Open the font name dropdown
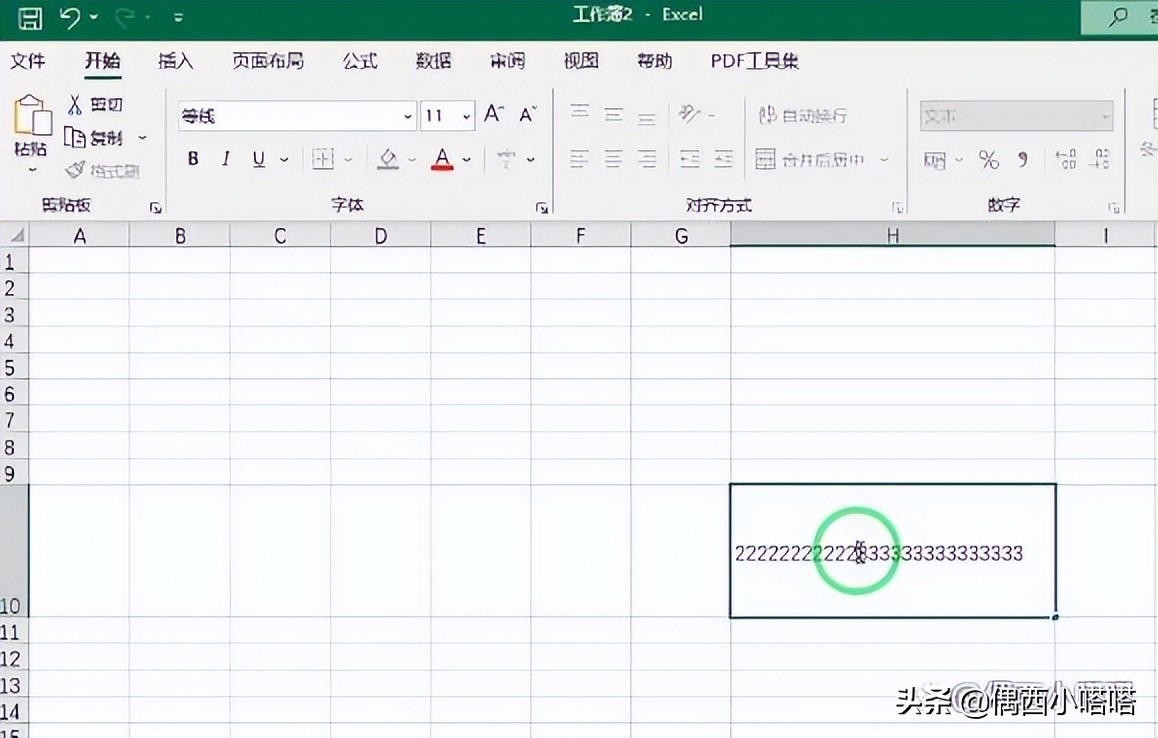Screen dimensions: 1158x738 [409, 115]
